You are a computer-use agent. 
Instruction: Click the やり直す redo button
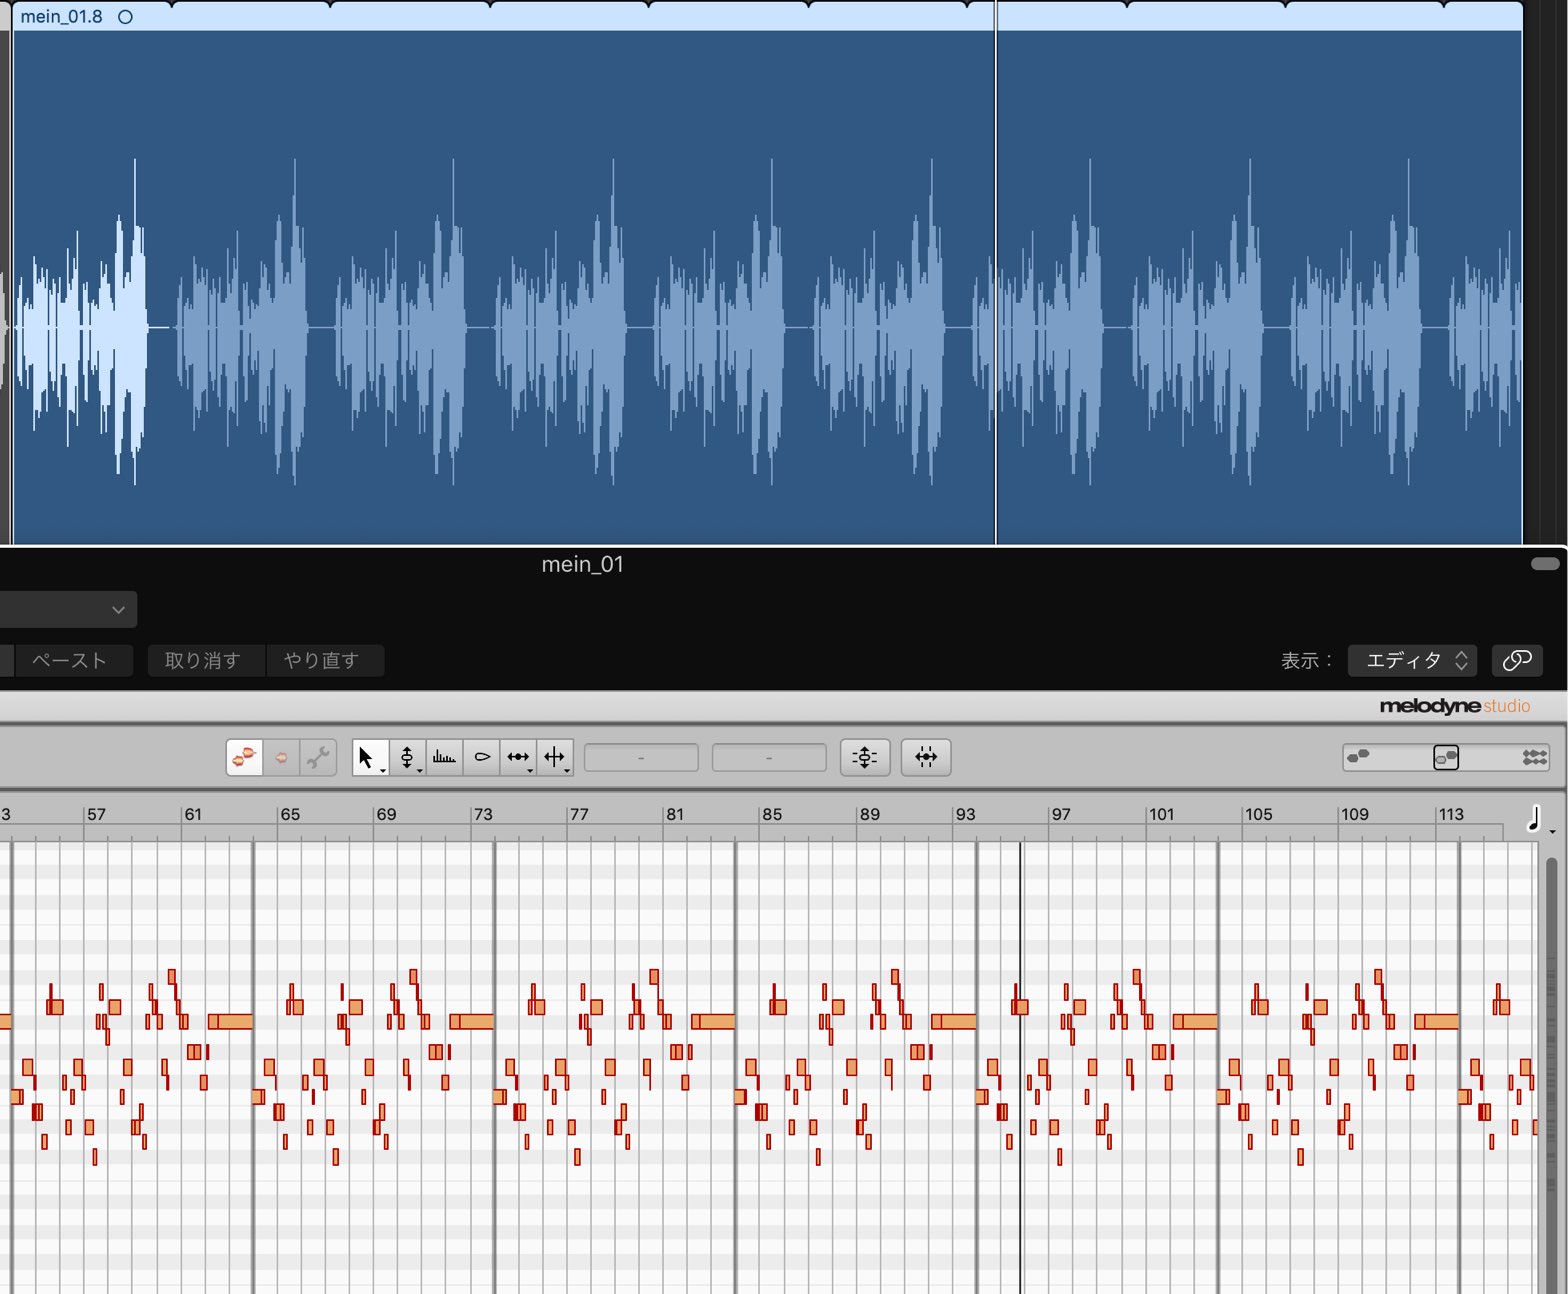click(324, 660)
